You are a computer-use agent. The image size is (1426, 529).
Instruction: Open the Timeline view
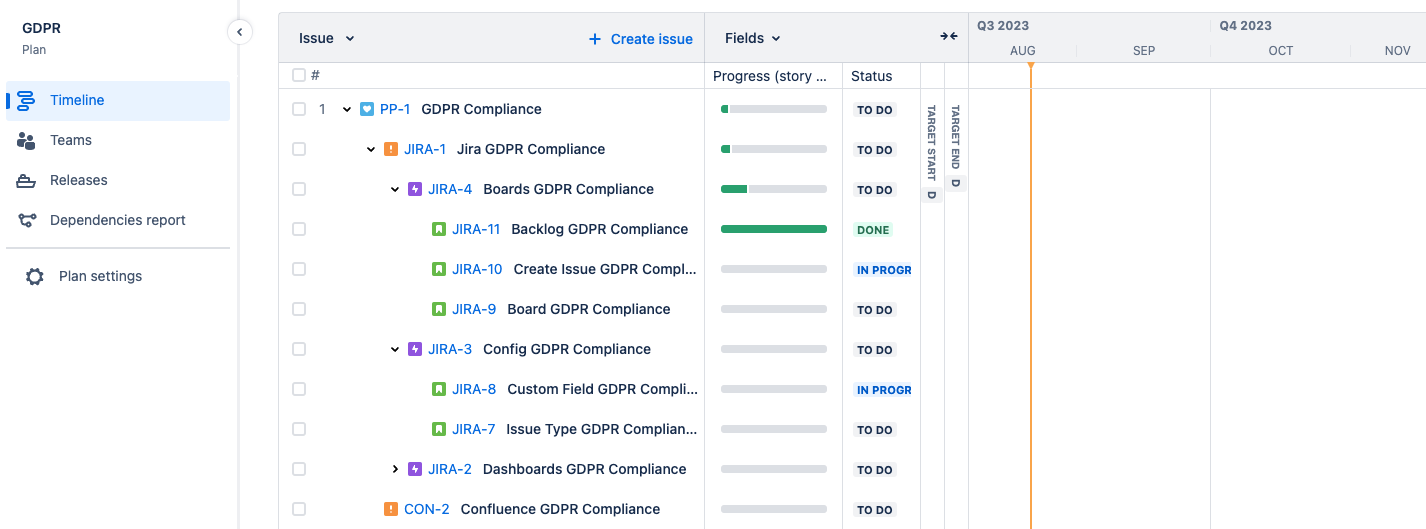[118, 101]
